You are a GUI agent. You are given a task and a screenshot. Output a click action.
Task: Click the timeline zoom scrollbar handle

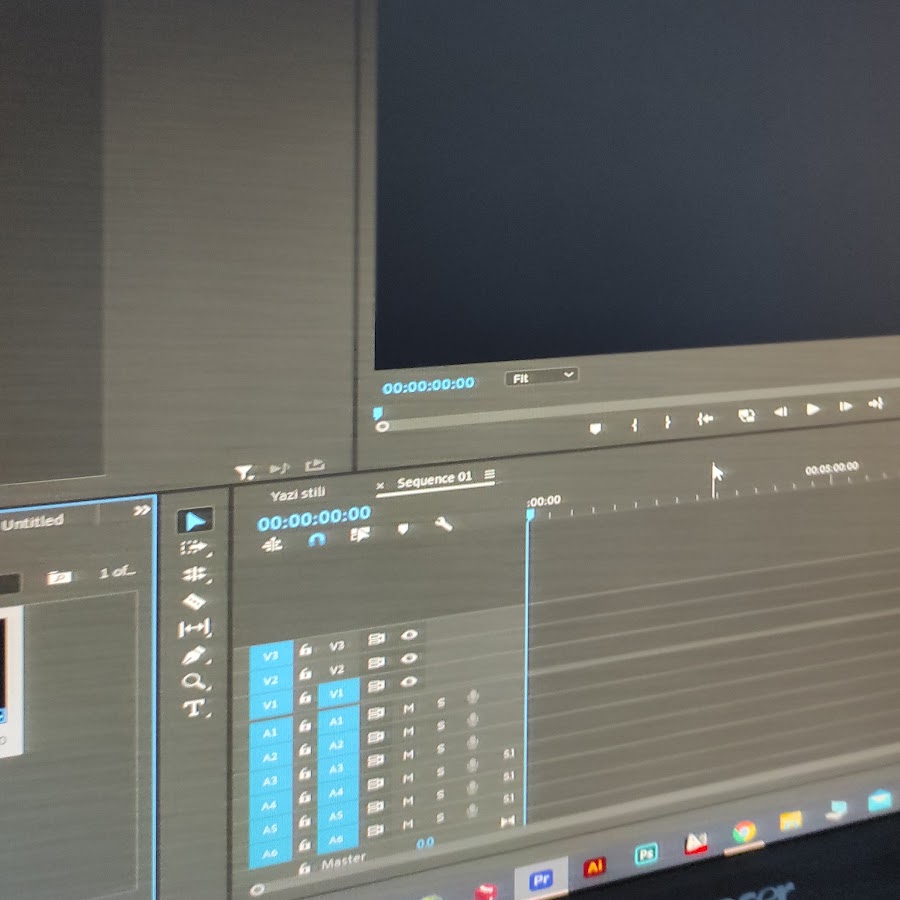coord(258,890)
